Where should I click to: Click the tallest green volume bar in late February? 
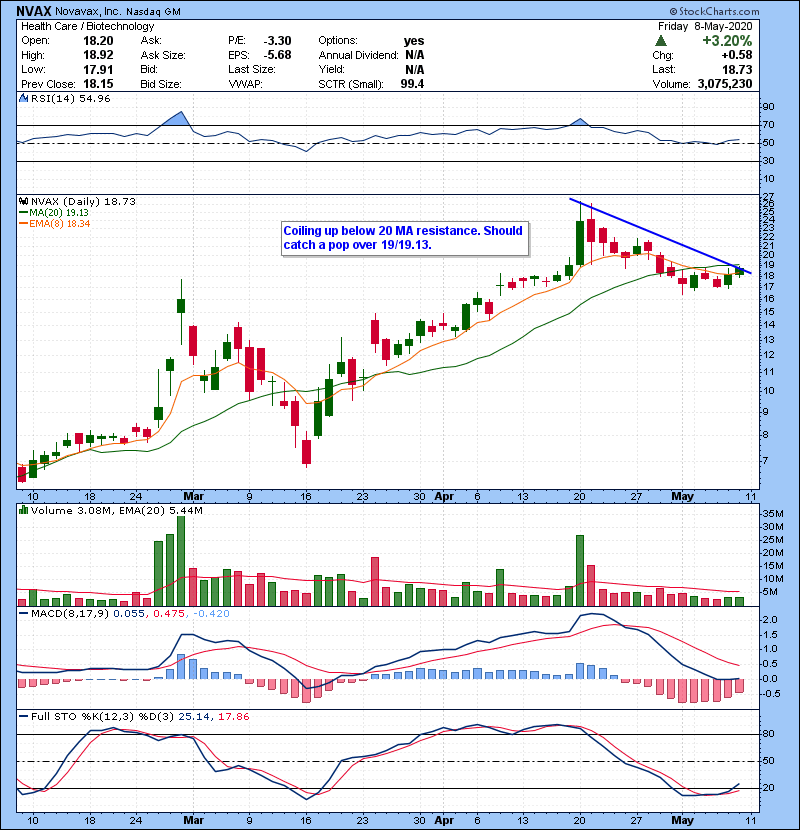[x=181, y=561]
